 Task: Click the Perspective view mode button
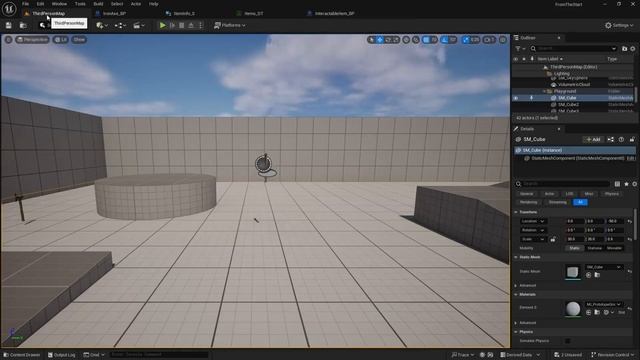point(32,40)
